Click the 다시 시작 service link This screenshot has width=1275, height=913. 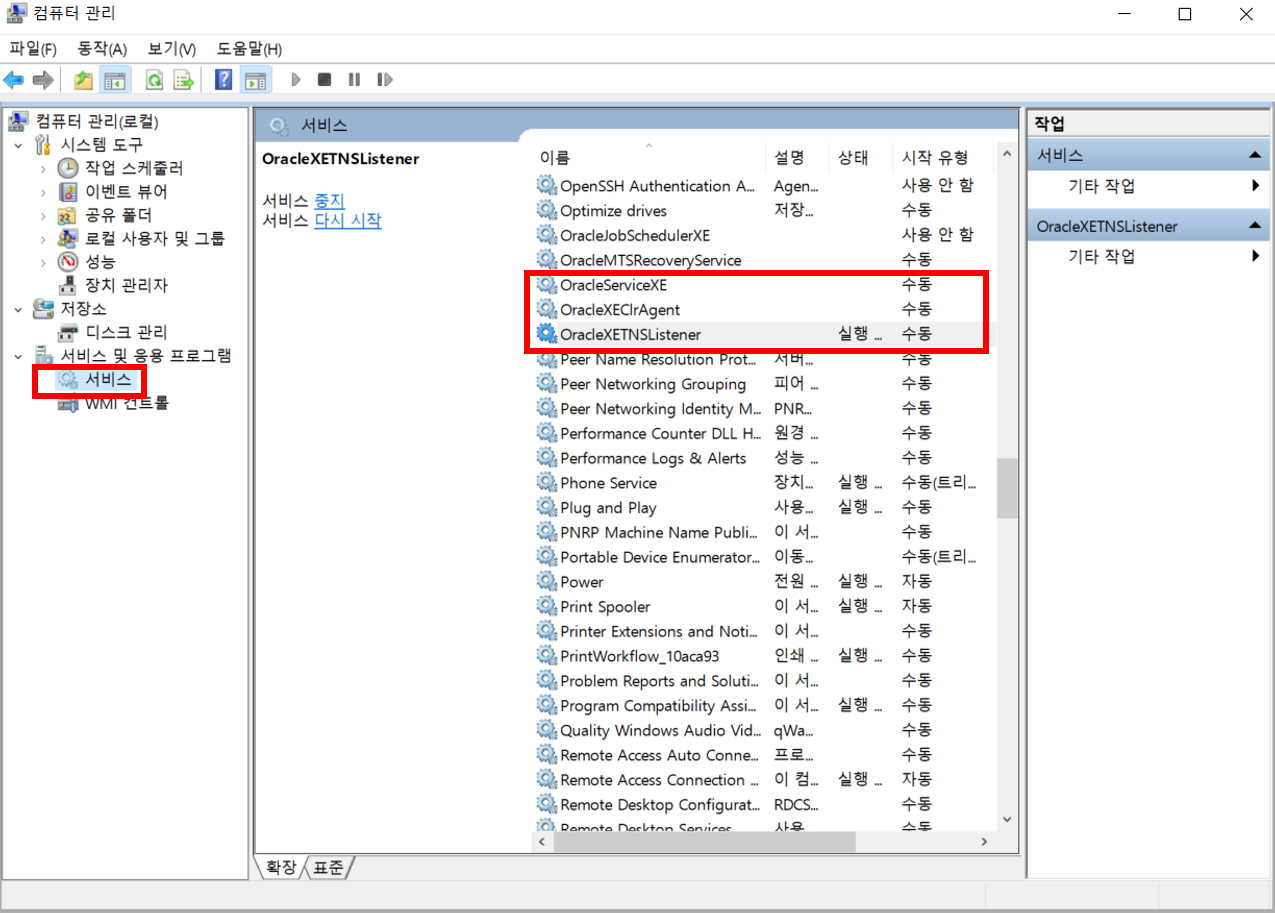coord(348,220)
